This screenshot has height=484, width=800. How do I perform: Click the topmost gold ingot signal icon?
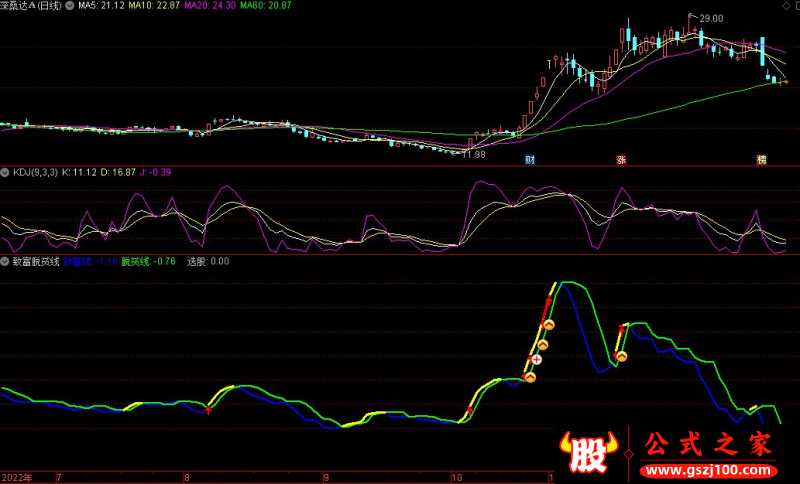coord(548,325)
